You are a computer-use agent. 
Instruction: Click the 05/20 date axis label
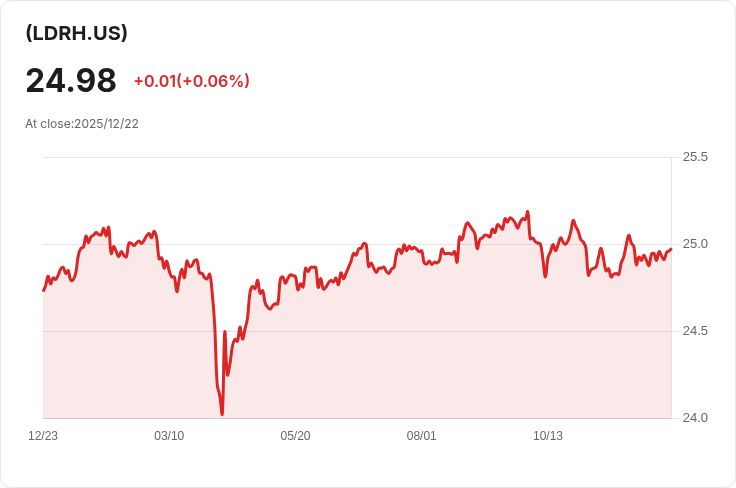[295, 436]
